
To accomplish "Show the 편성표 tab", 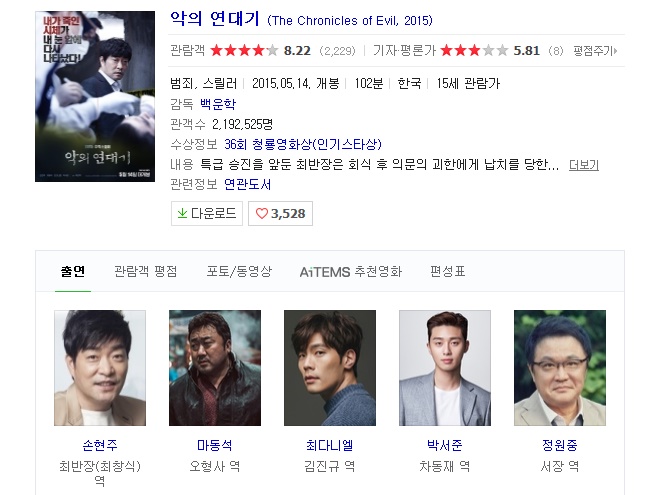I will coord(447,271).
